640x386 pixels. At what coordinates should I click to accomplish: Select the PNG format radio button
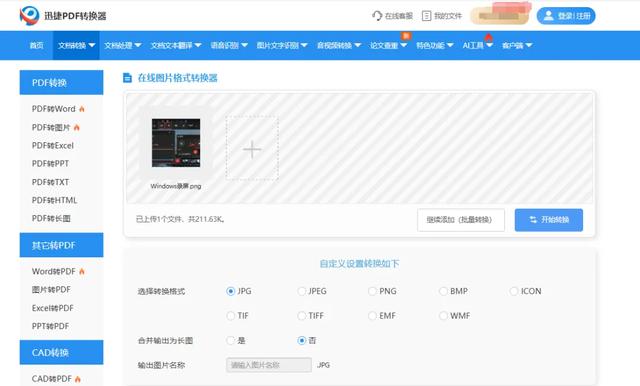click(372, 291)
